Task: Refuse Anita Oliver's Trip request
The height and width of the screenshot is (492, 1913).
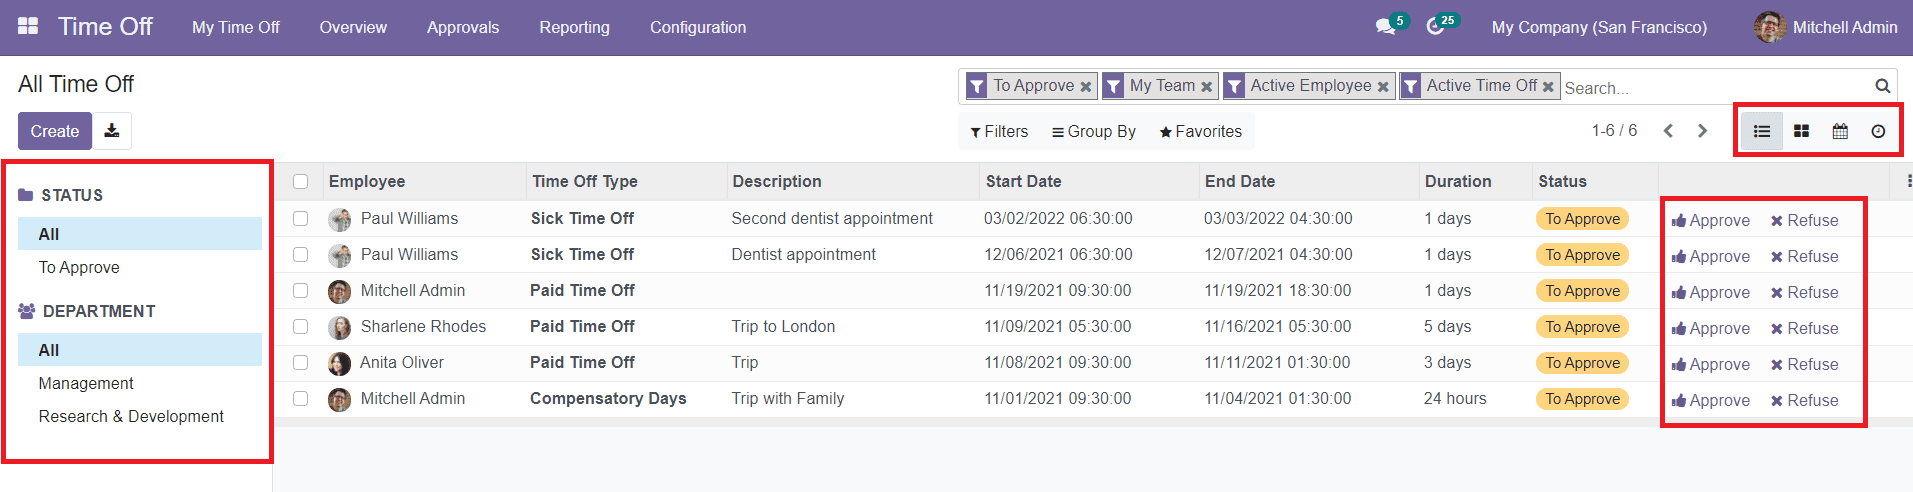Action: tap(1805, 364)
